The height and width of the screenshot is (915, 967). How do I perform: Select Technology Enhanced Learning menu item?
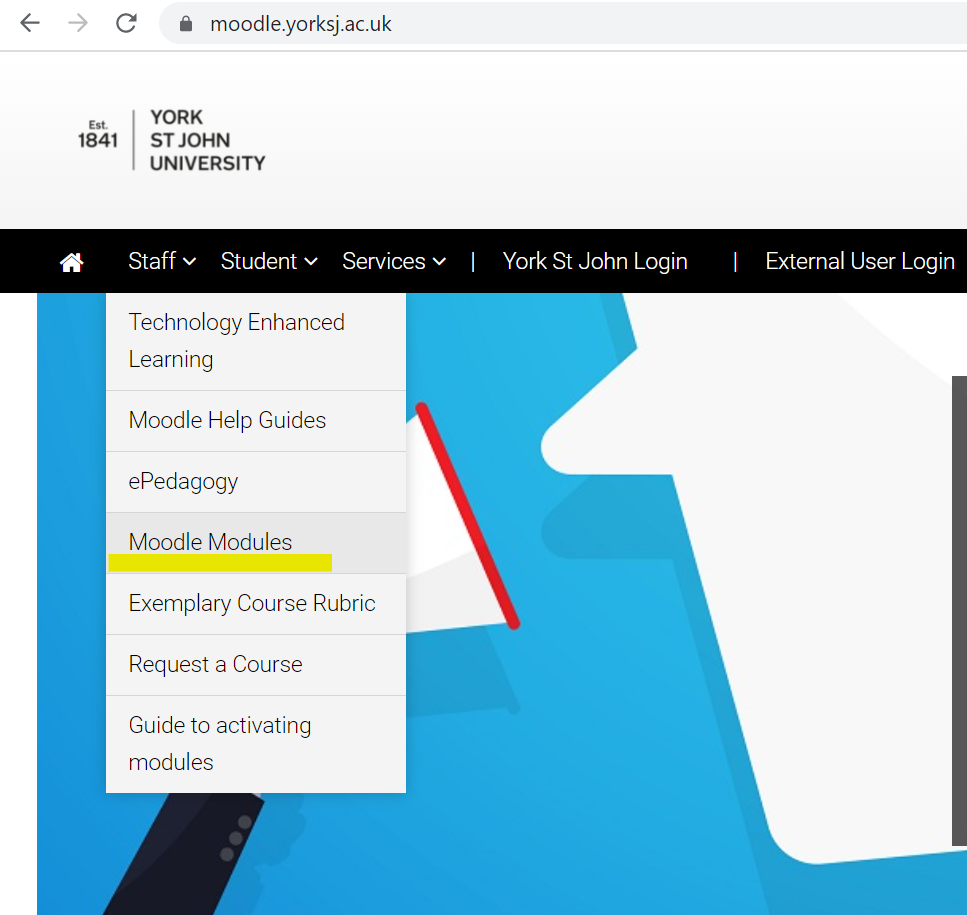pos(256,341)
